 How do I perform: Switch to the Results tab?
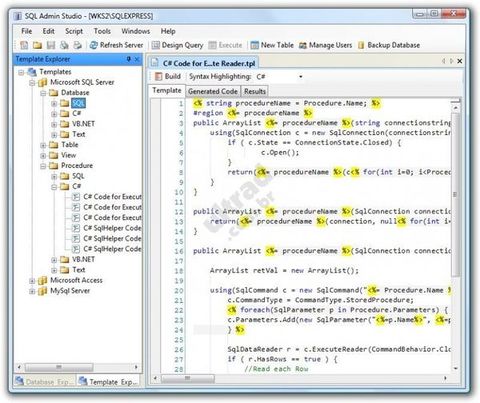(255, 91)
